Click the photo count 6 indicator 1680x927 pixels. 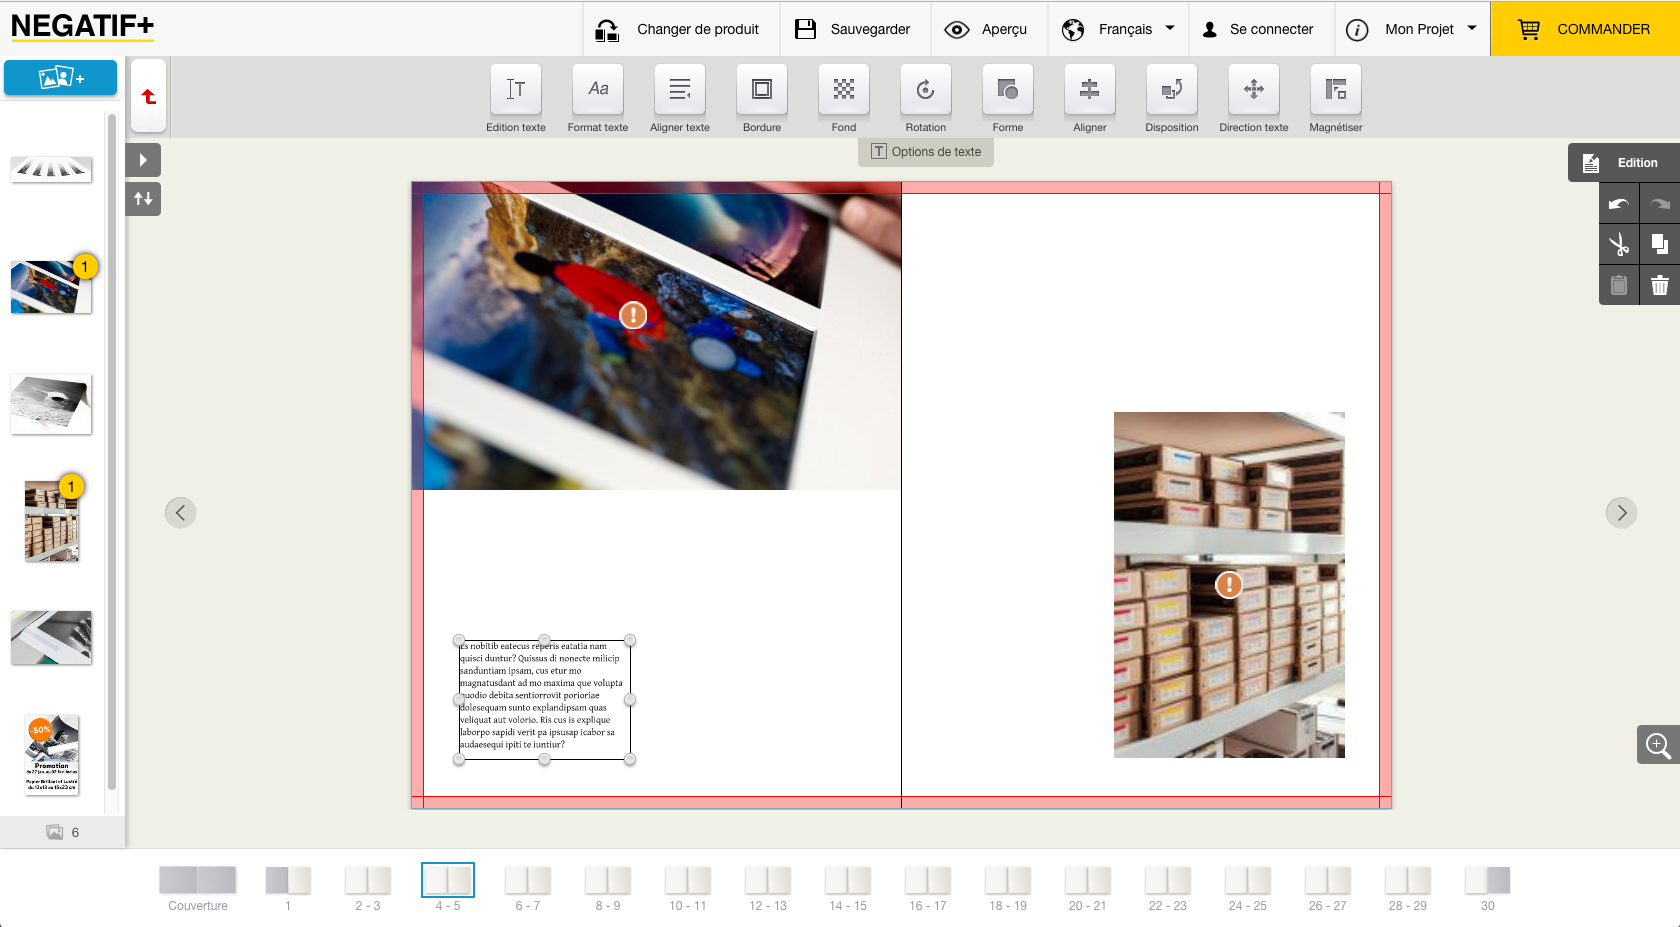(63, 832)
